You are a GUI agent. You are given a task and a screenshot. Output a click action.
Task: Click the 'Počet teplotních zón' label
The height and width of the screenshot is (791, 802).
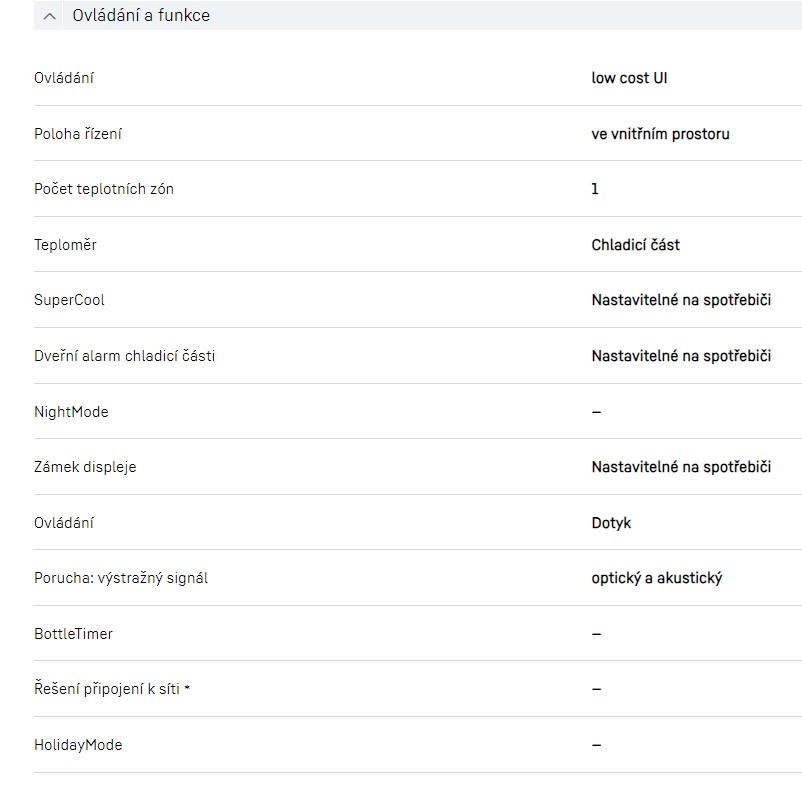[104, 189]
